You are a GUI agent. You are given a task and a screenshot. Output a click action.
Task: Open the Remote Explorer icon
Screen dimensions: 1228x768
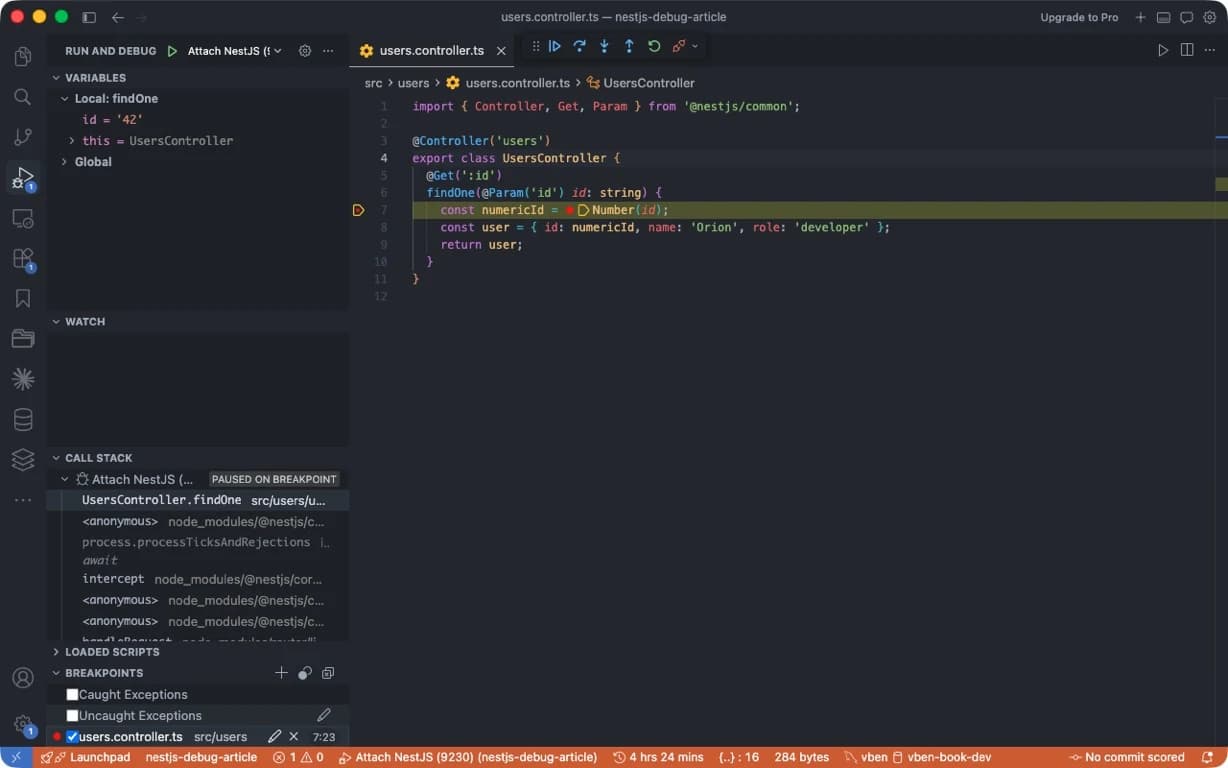23,218
